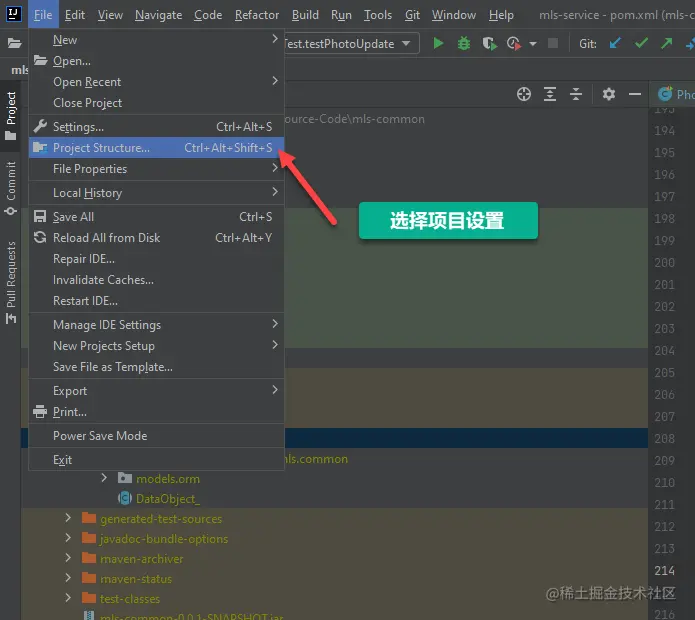The width and height of the screenshot is (695, 620).
Task: Open the Window menu
Action: [454, 15]
